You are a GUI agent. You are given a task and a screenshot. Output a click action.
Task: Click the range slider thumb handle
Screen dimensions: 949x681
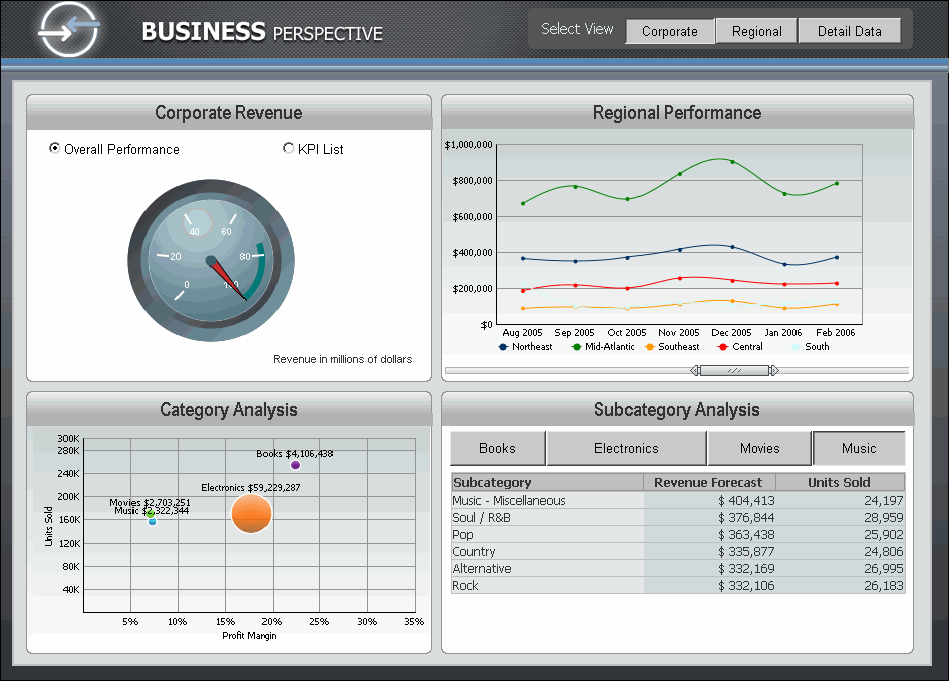pos(734,370)
